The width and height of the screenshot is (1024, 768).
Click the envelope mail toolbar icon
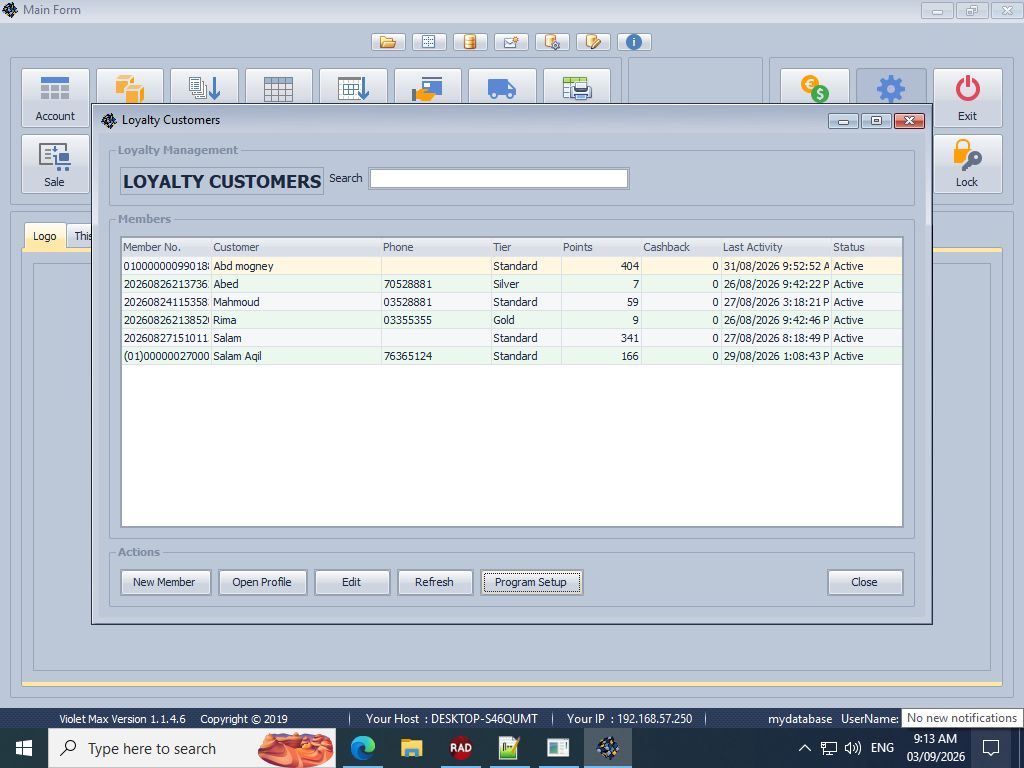coord(511,42)
